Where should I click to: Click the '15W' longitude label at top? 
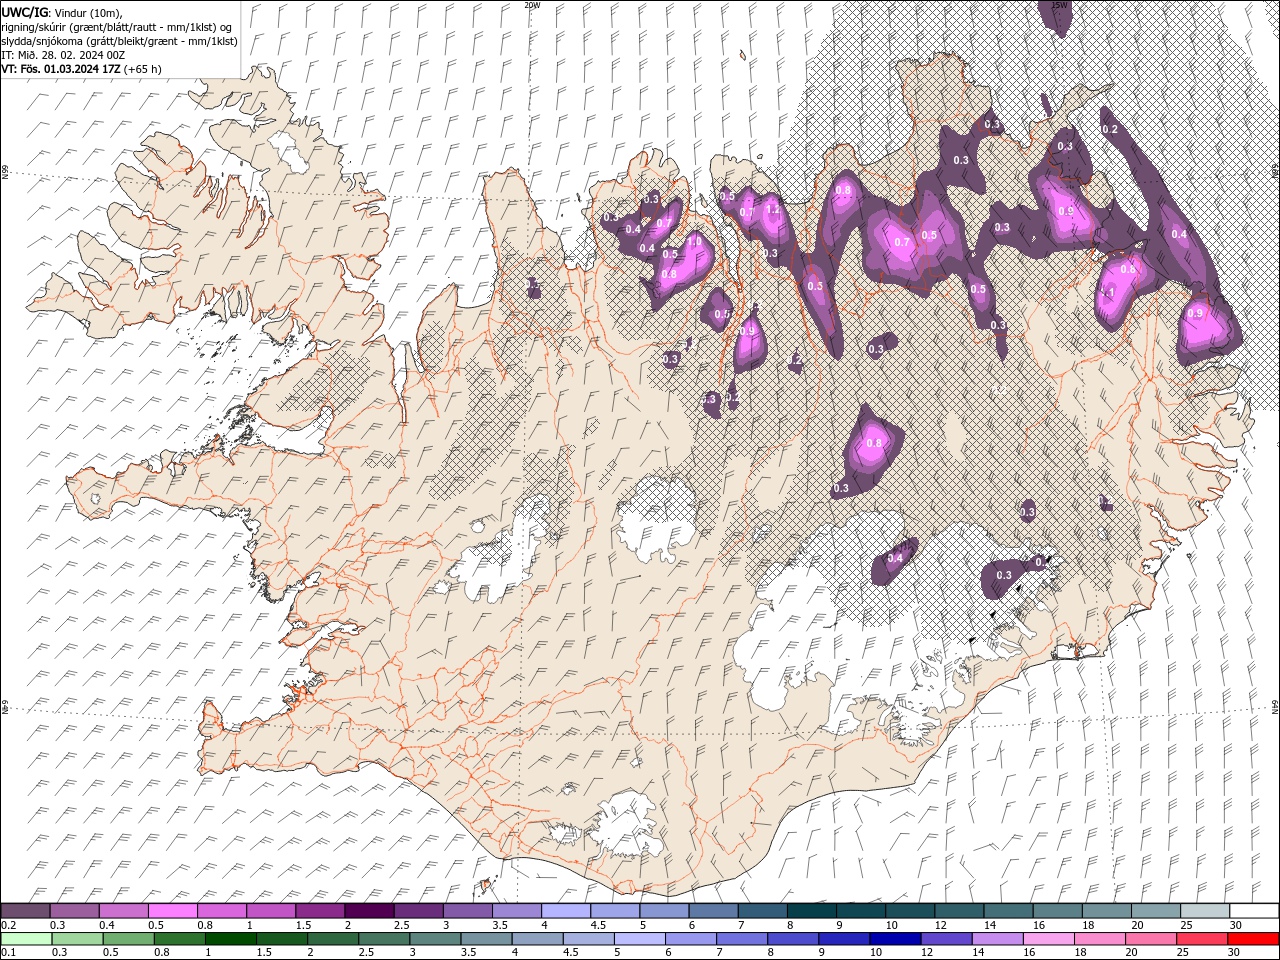coord(1060,5)
